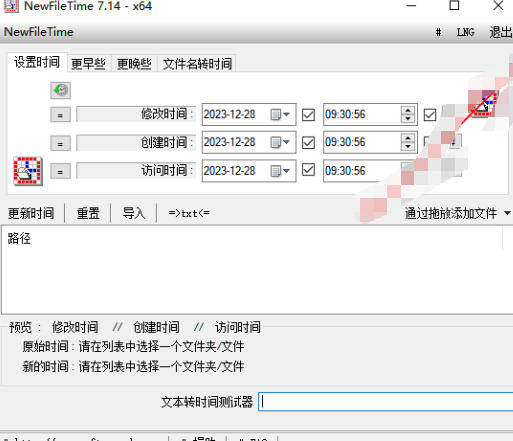Switch to the 设置时间 tab
The height and width of the screenshot is (441, 513).
click(37, 62)
